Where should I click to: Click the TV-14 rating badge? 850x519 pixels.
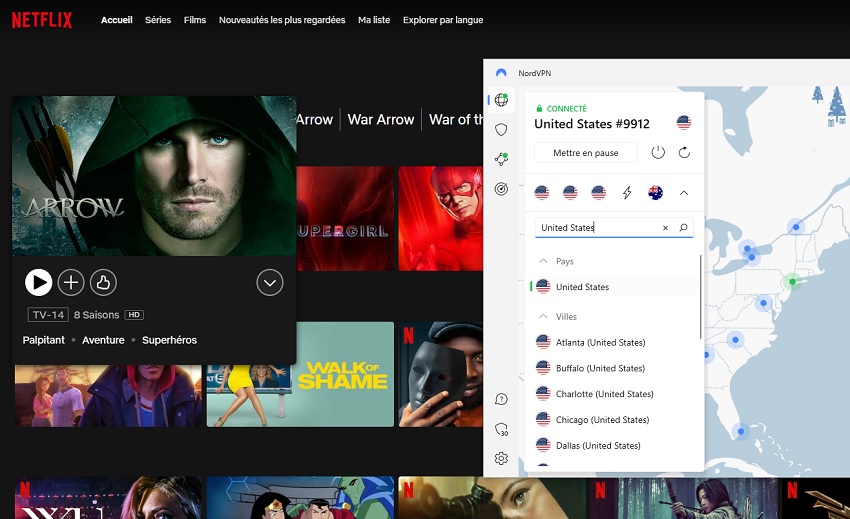click(48, 315)
